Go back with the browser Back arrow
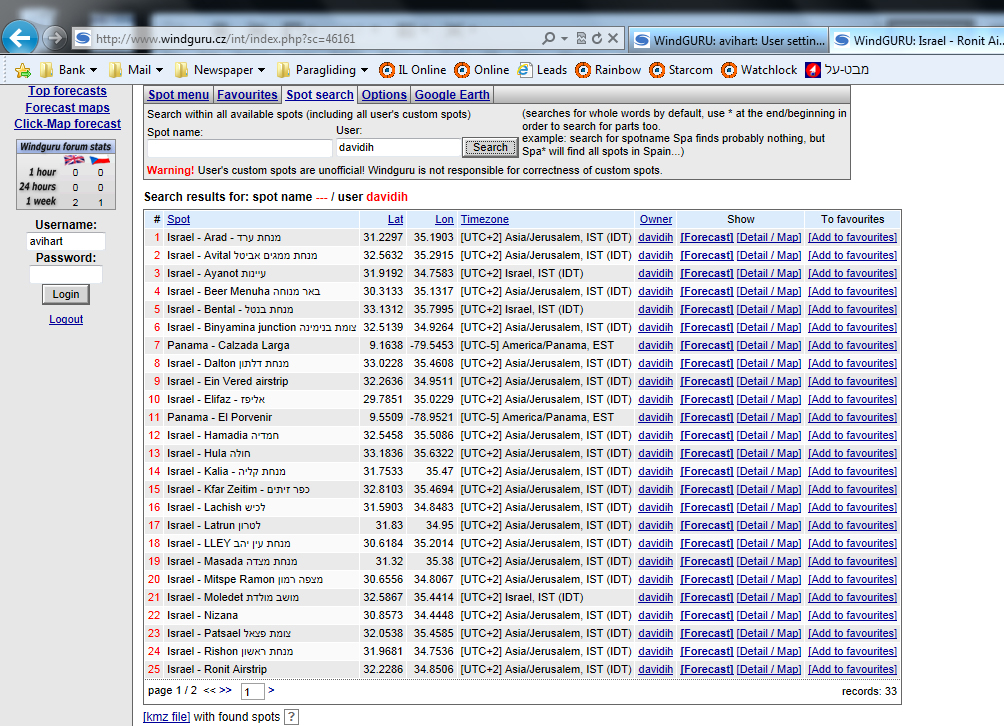Viewport: 1004px width, 726px height. pos(19,38)
